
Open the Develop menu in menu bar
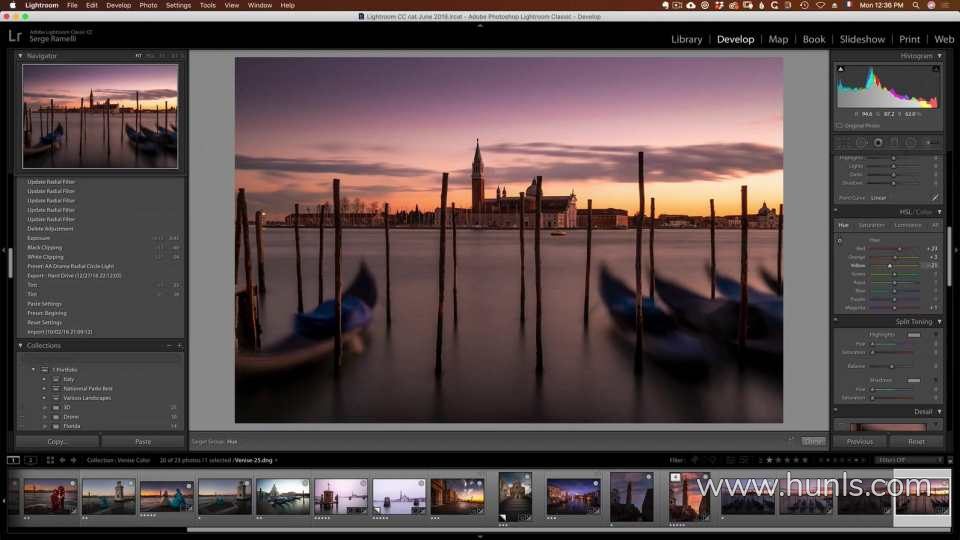(118, 5)
